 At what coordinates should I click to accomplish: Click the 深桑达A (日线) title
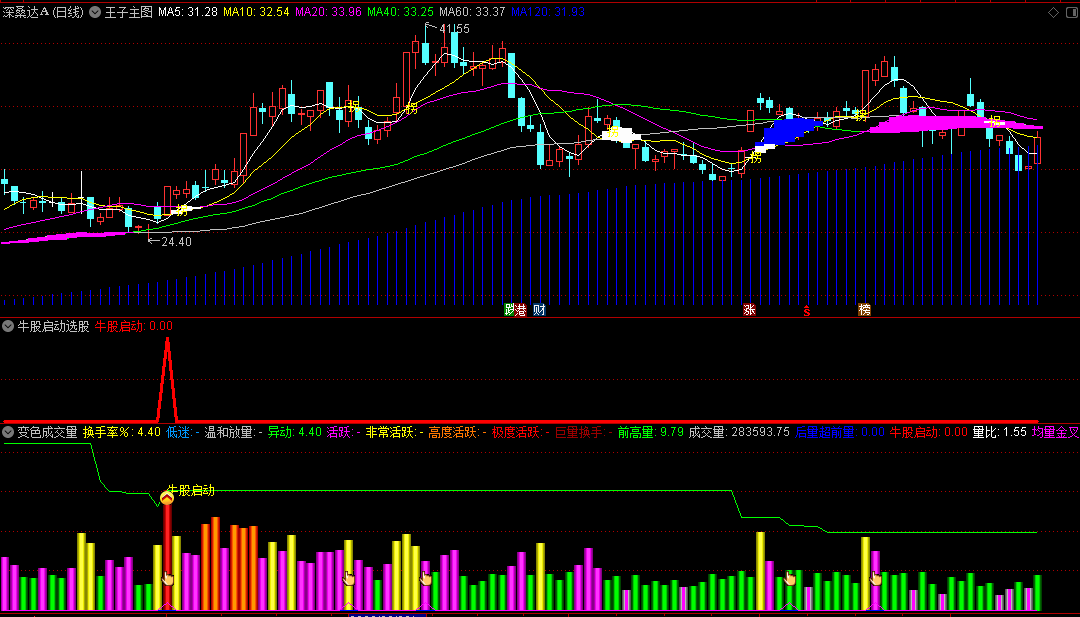[x=43, y=12]
